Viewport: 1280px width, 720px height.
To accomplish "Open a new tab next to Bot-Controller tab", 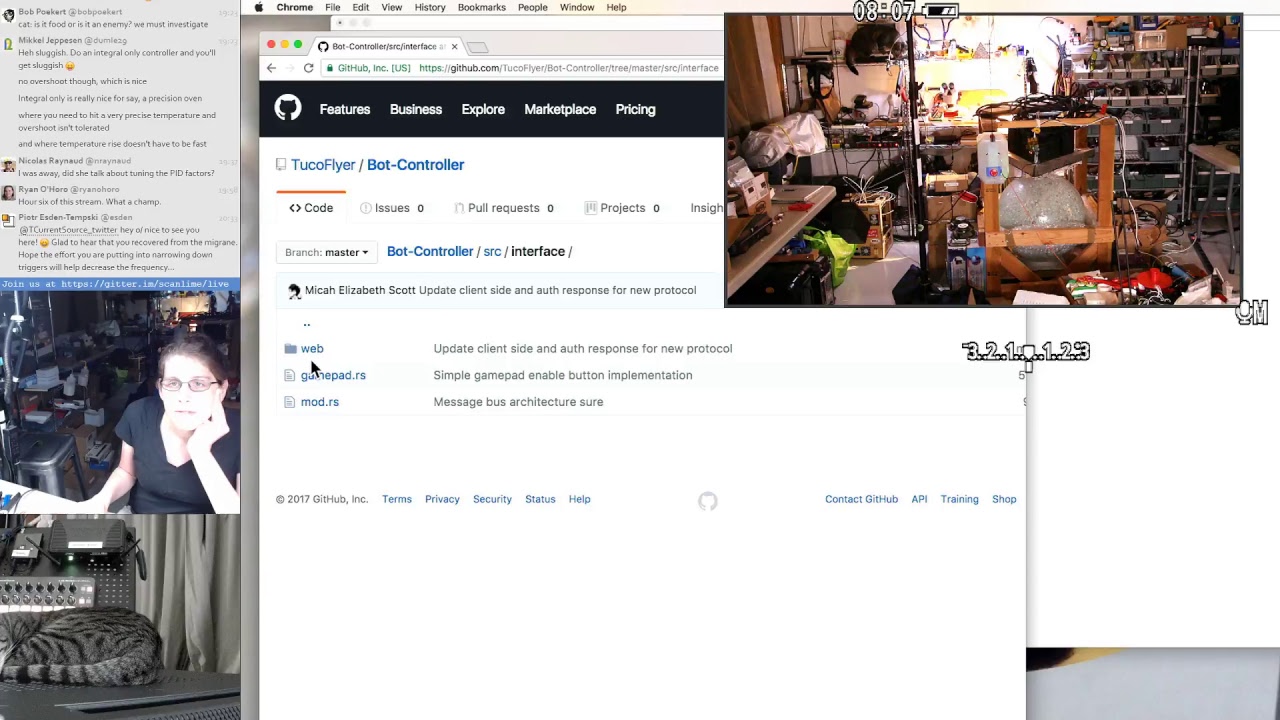I will 478,47.
